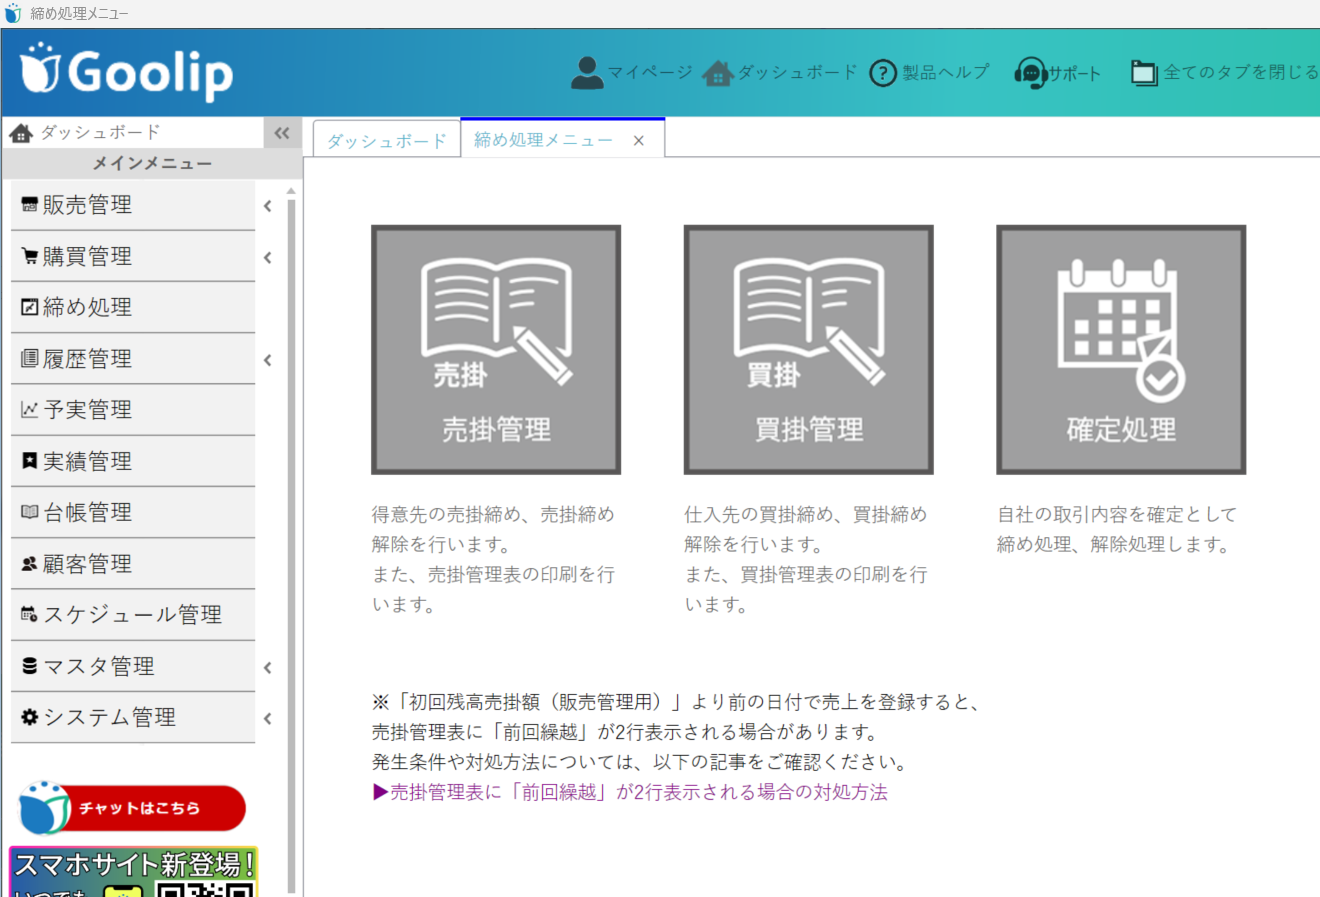Open the 売掛管理 ledger tile
This screenshot has height=897, width=1320.
496,349
